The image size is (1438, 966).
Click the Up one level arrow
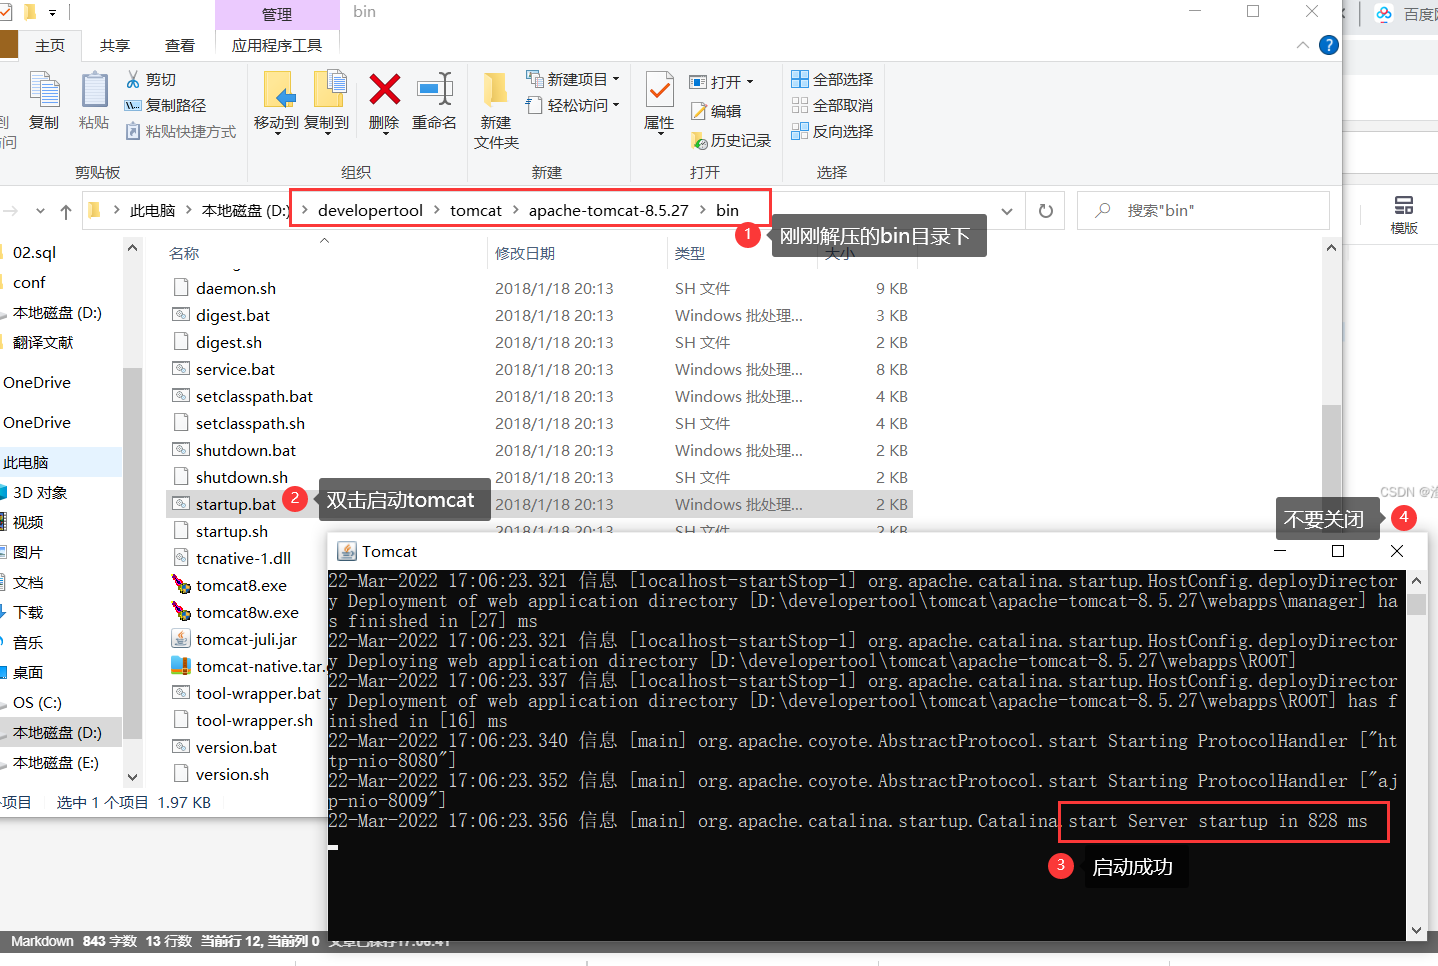[66, 211]
